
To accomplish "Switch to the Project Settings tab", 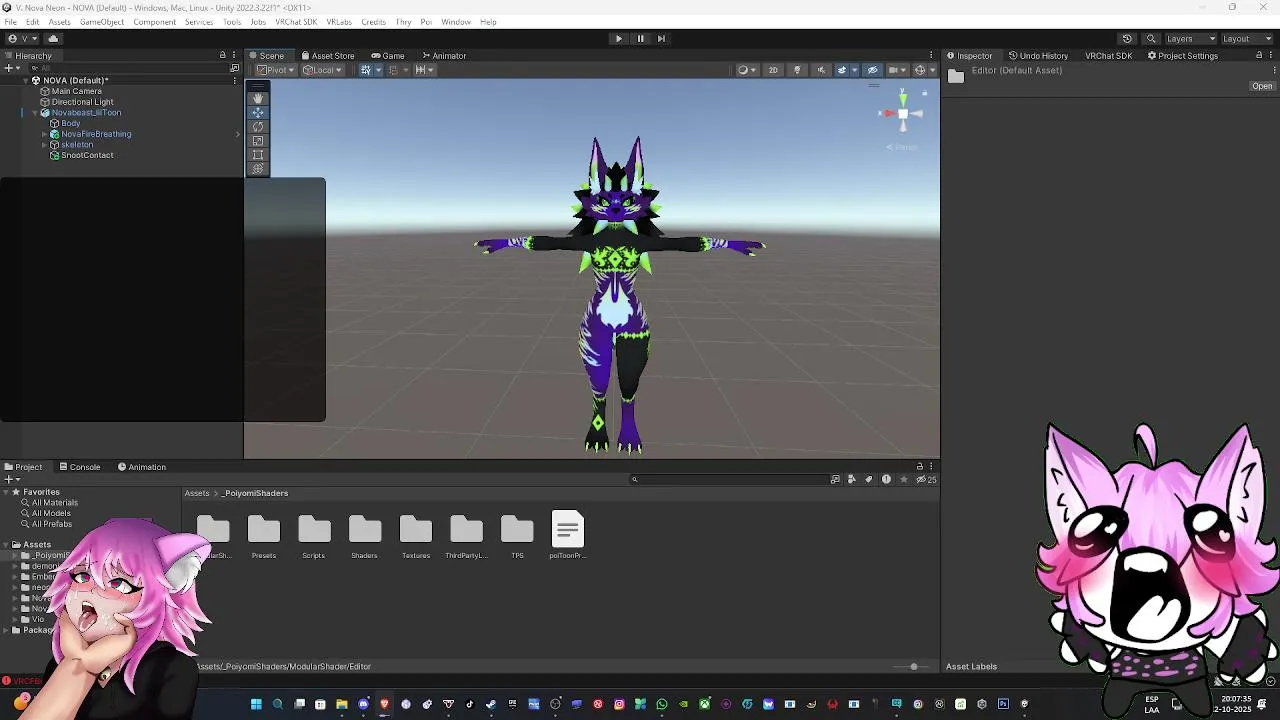I will (1183, 56).
